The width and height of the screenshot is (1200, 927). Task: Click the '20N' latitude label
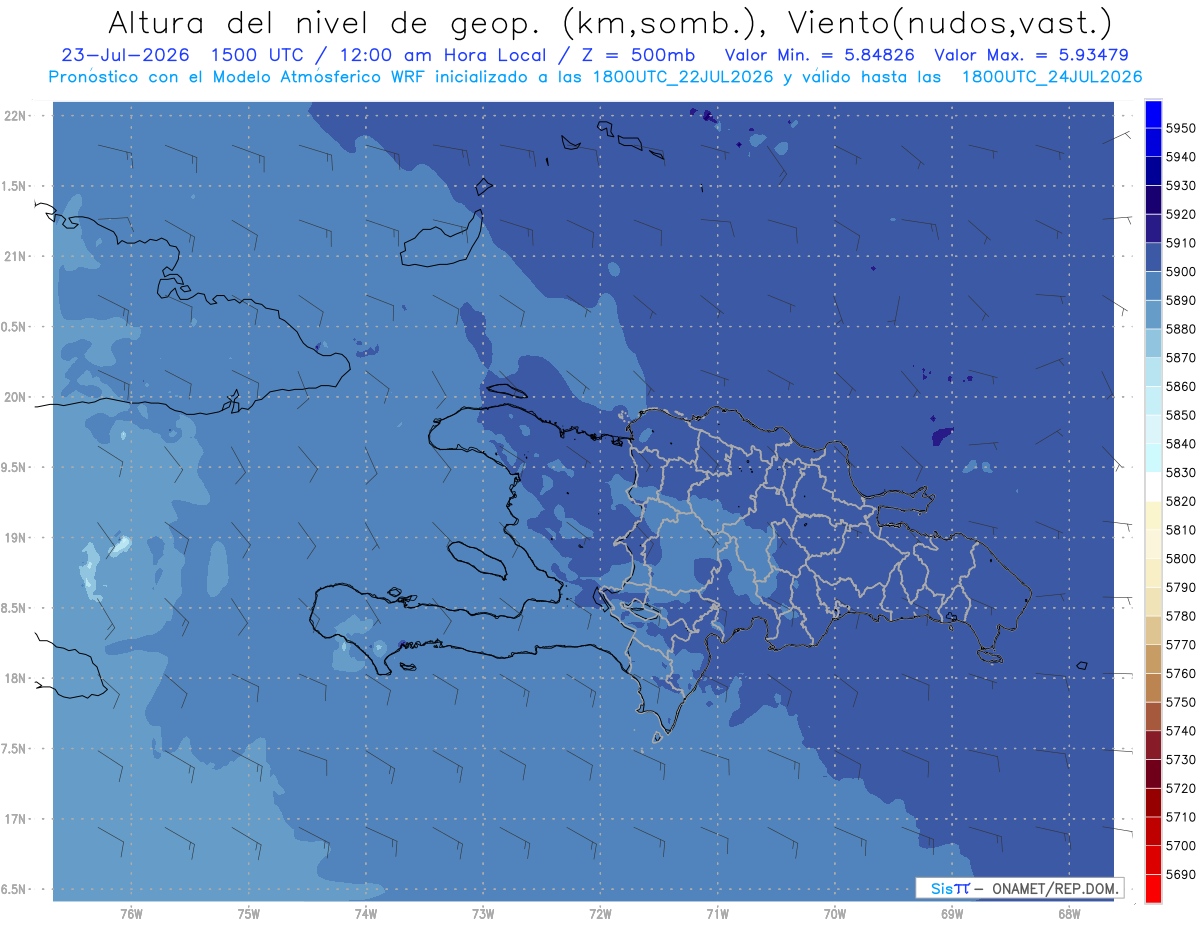coord(15,398)
